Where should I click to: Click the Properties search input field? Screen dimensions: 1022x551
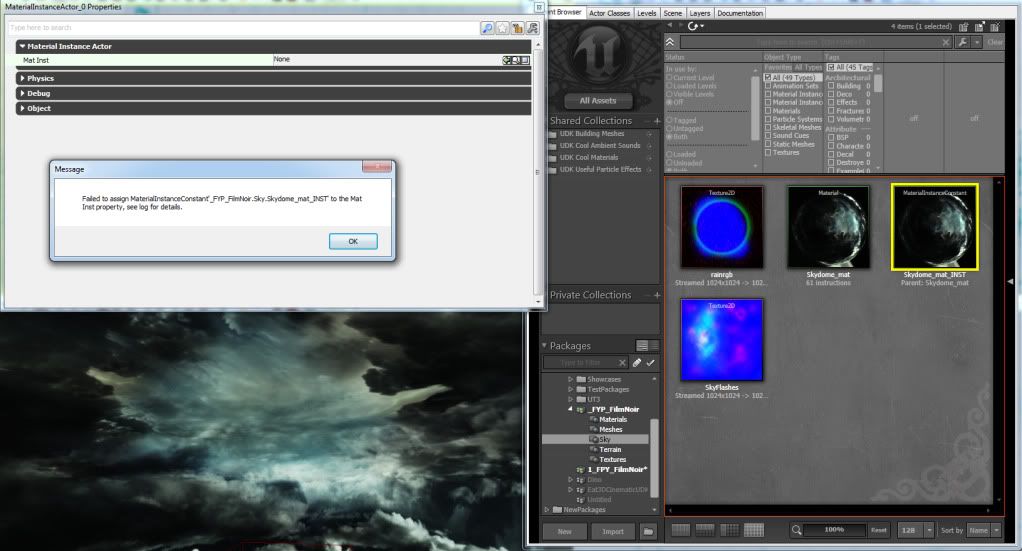tap(244, 28)
